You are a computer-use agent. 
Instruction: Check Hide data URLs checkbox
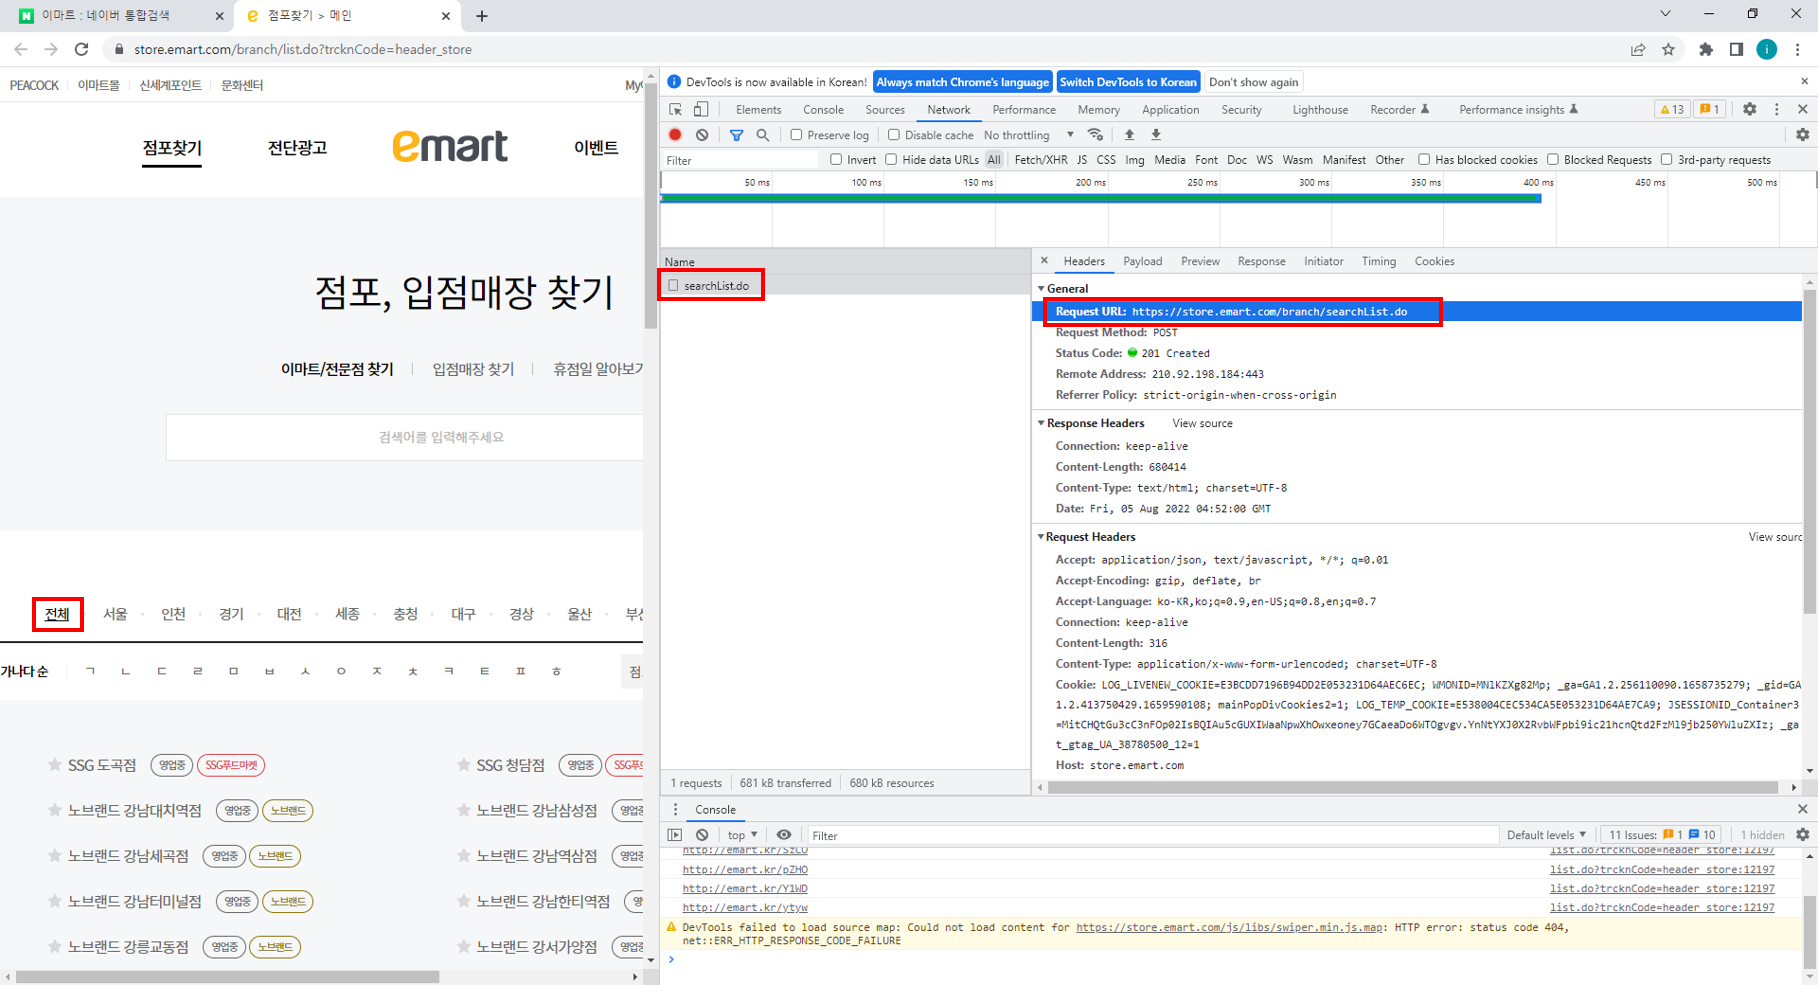(891, 160)
